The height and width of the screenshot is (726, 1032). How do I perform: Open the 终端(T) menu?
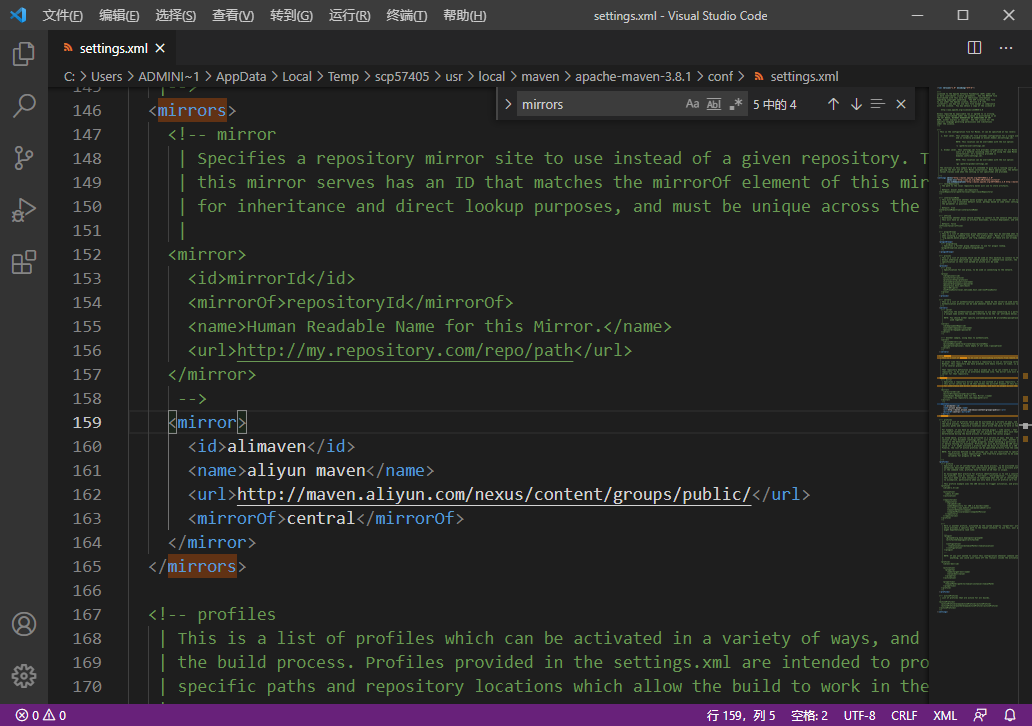[x=406, y=16]
